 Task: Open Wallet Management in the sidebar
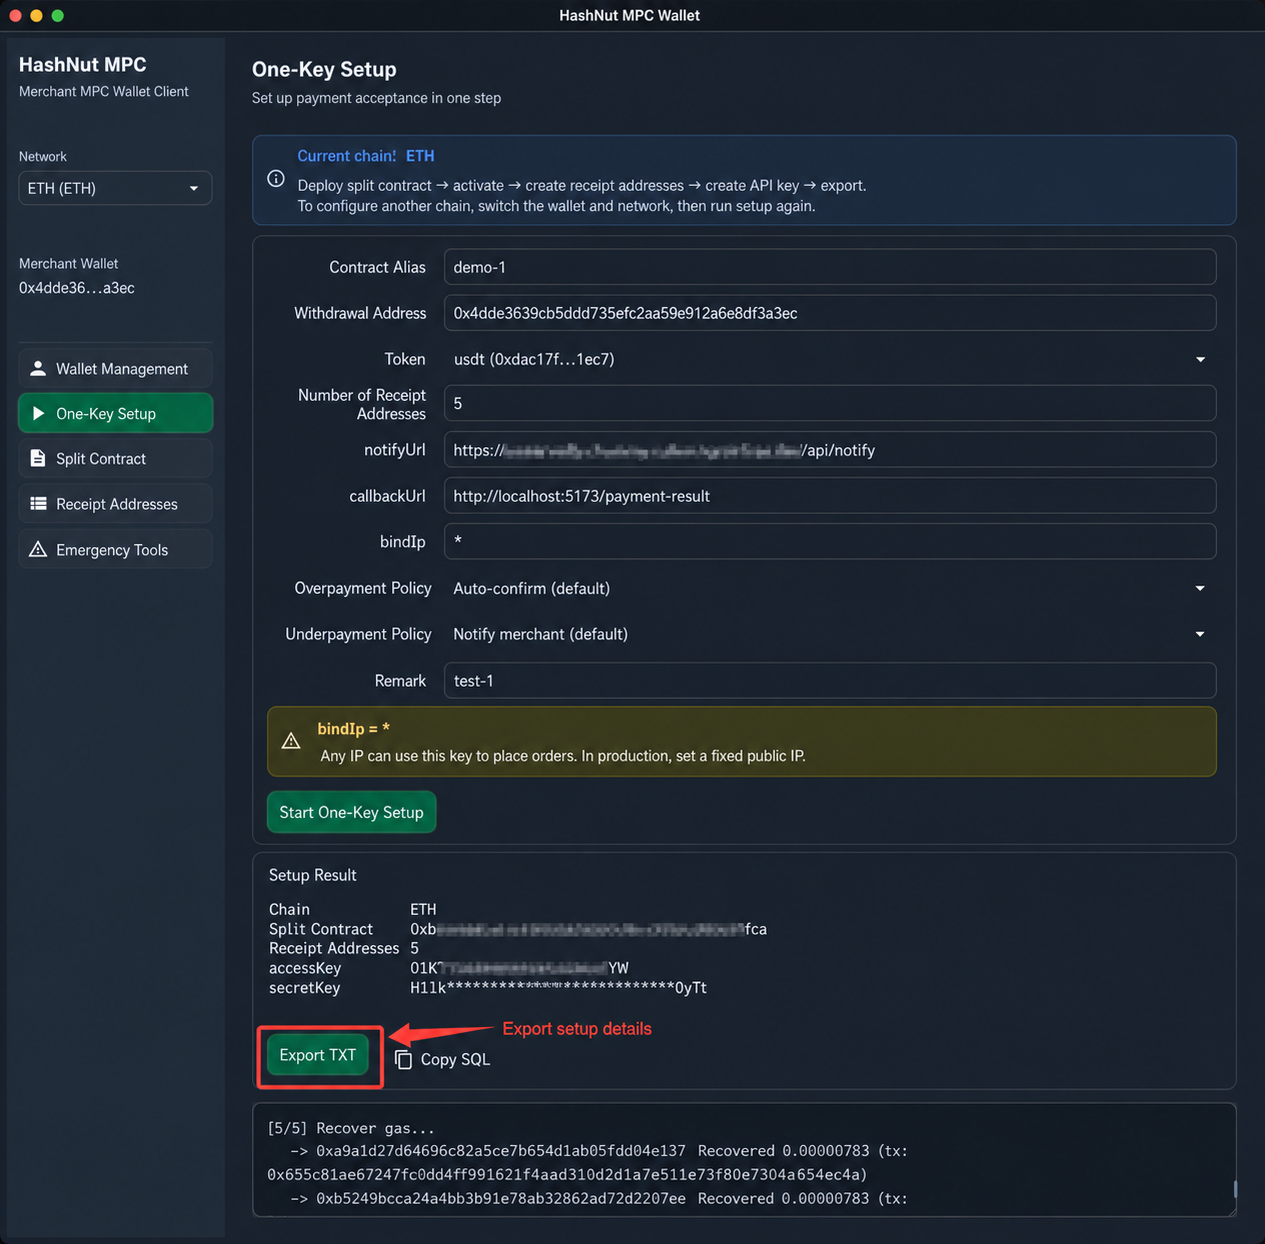click(x=115, y=369)
